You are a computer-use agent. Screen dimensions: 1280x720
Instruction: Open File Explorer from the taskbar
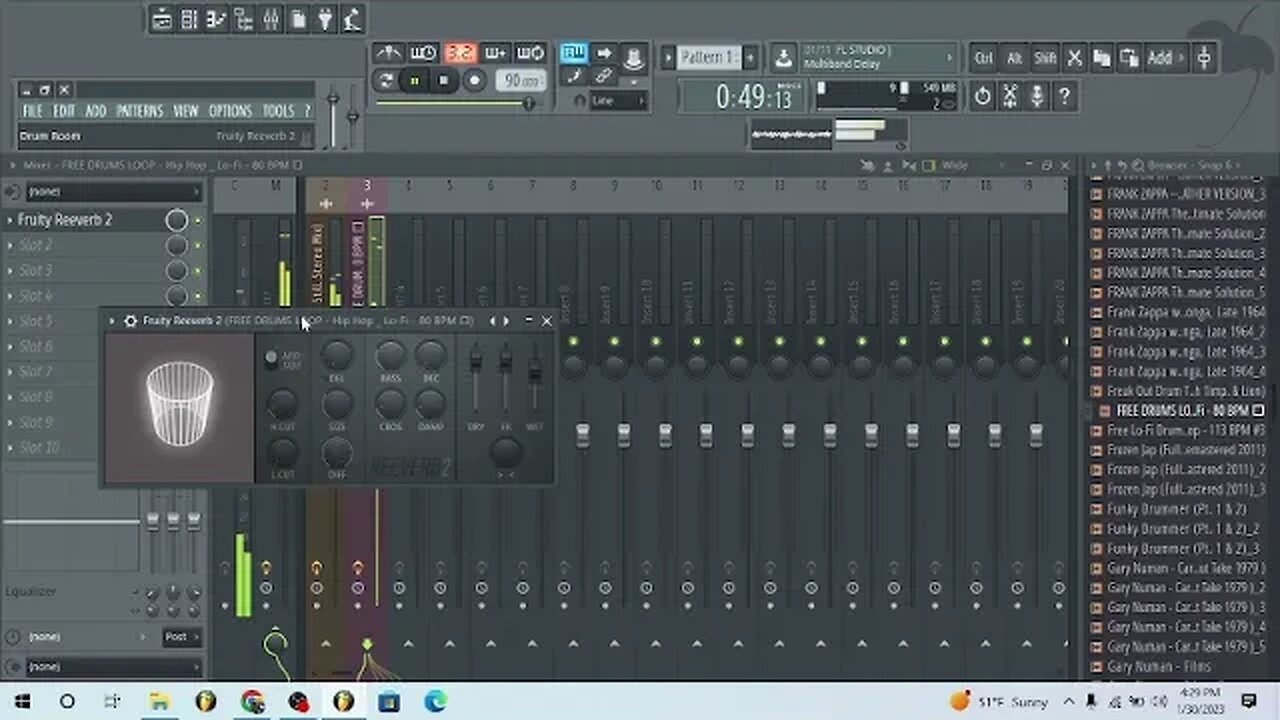coord(159,701)
